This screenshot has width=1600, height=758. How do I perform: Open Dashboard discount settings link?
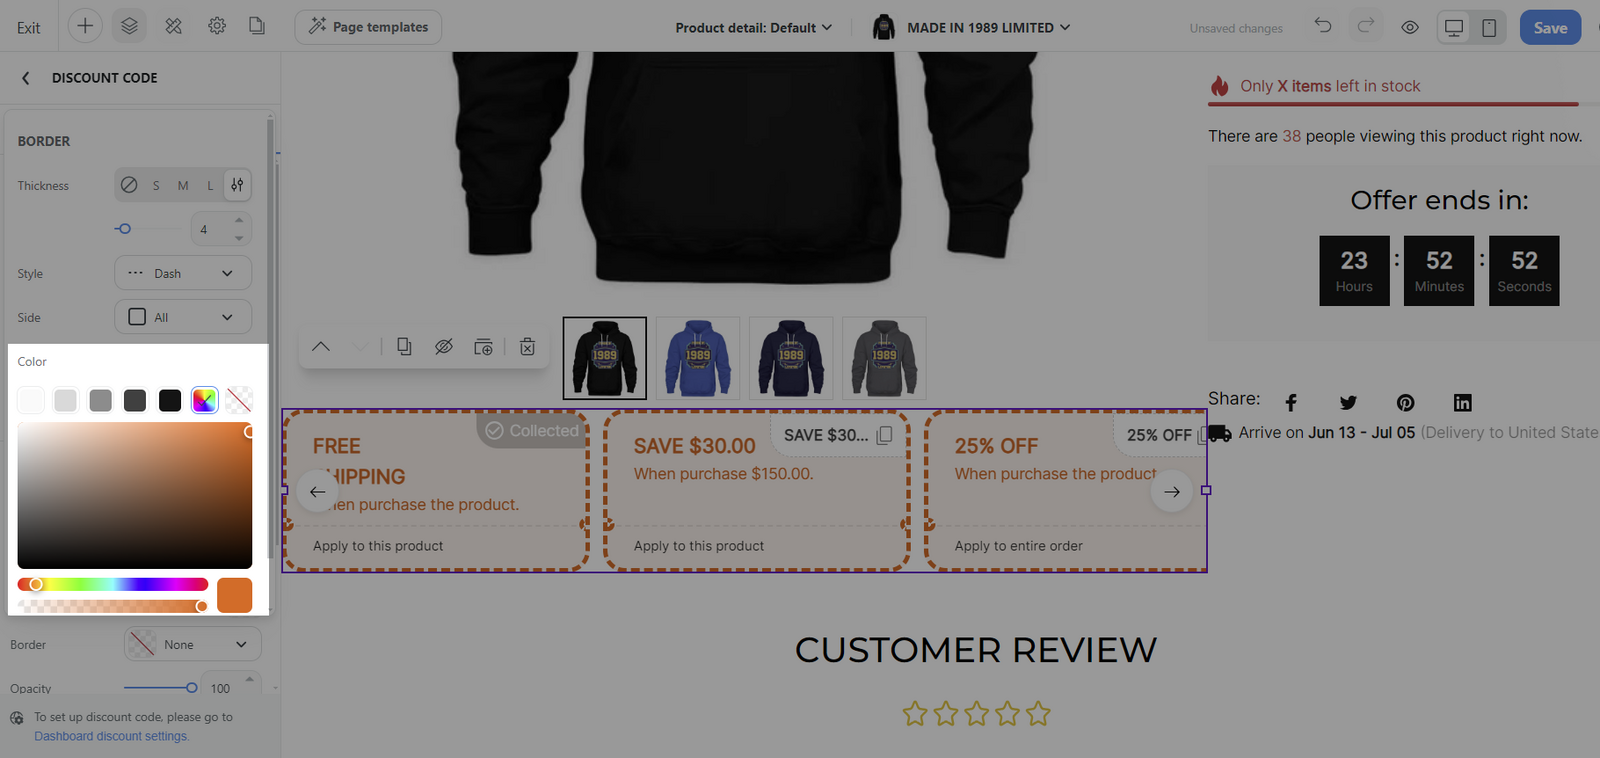click(x=111, y=736)
